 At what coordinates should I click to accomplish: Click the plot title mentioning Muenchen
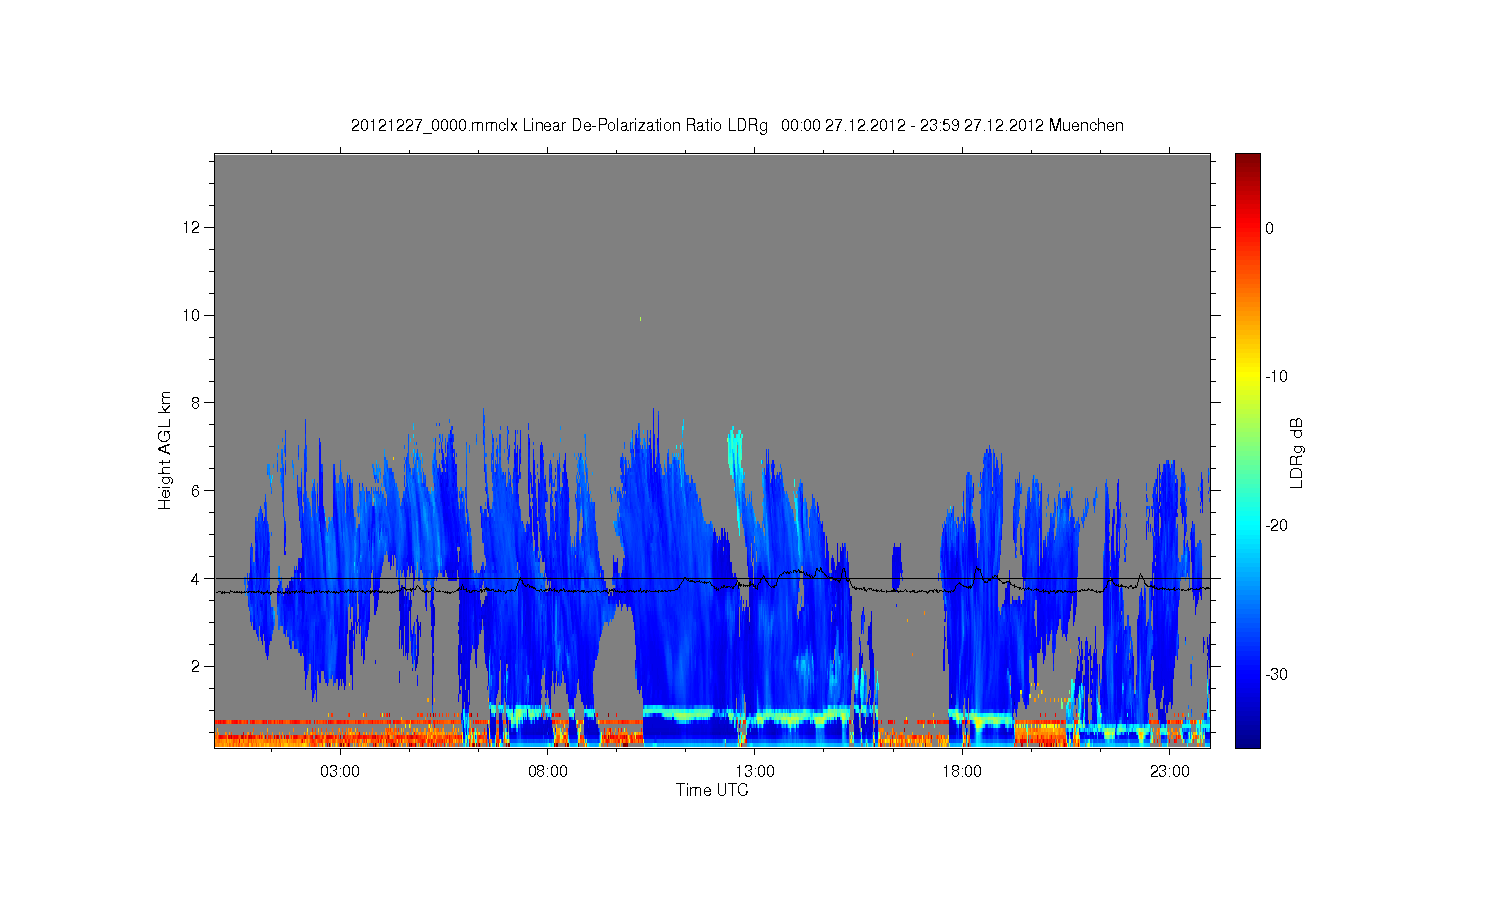(x=737, y=125)
